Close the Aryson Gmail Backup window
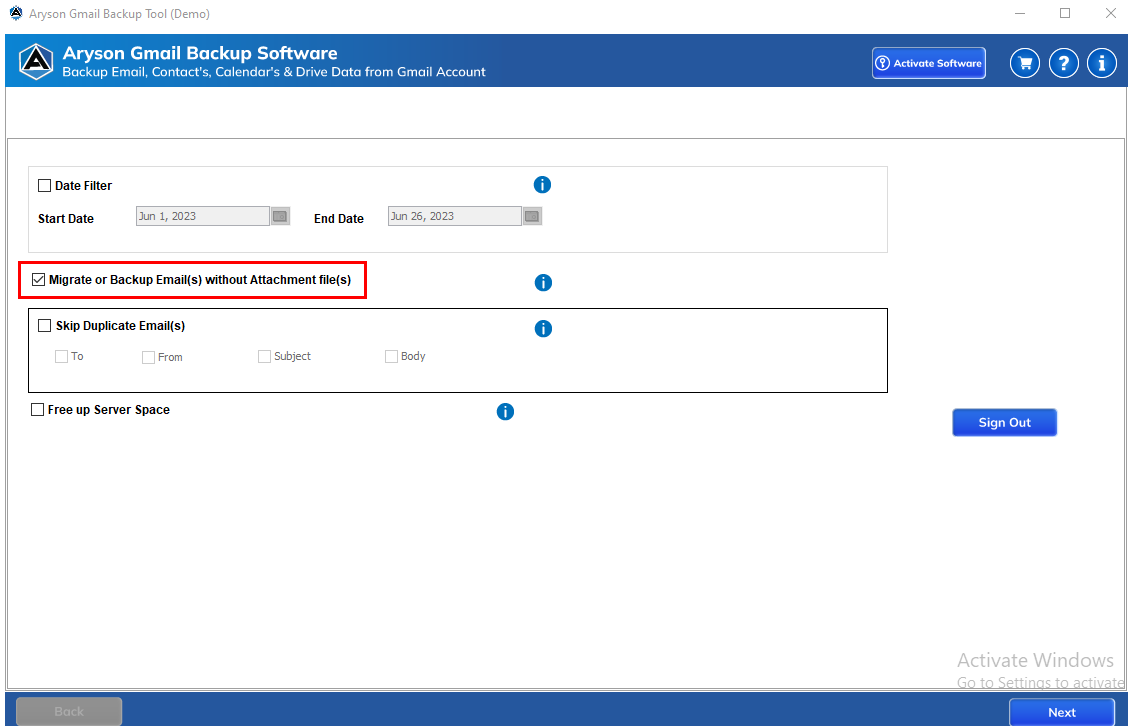 click(1111, 14)
